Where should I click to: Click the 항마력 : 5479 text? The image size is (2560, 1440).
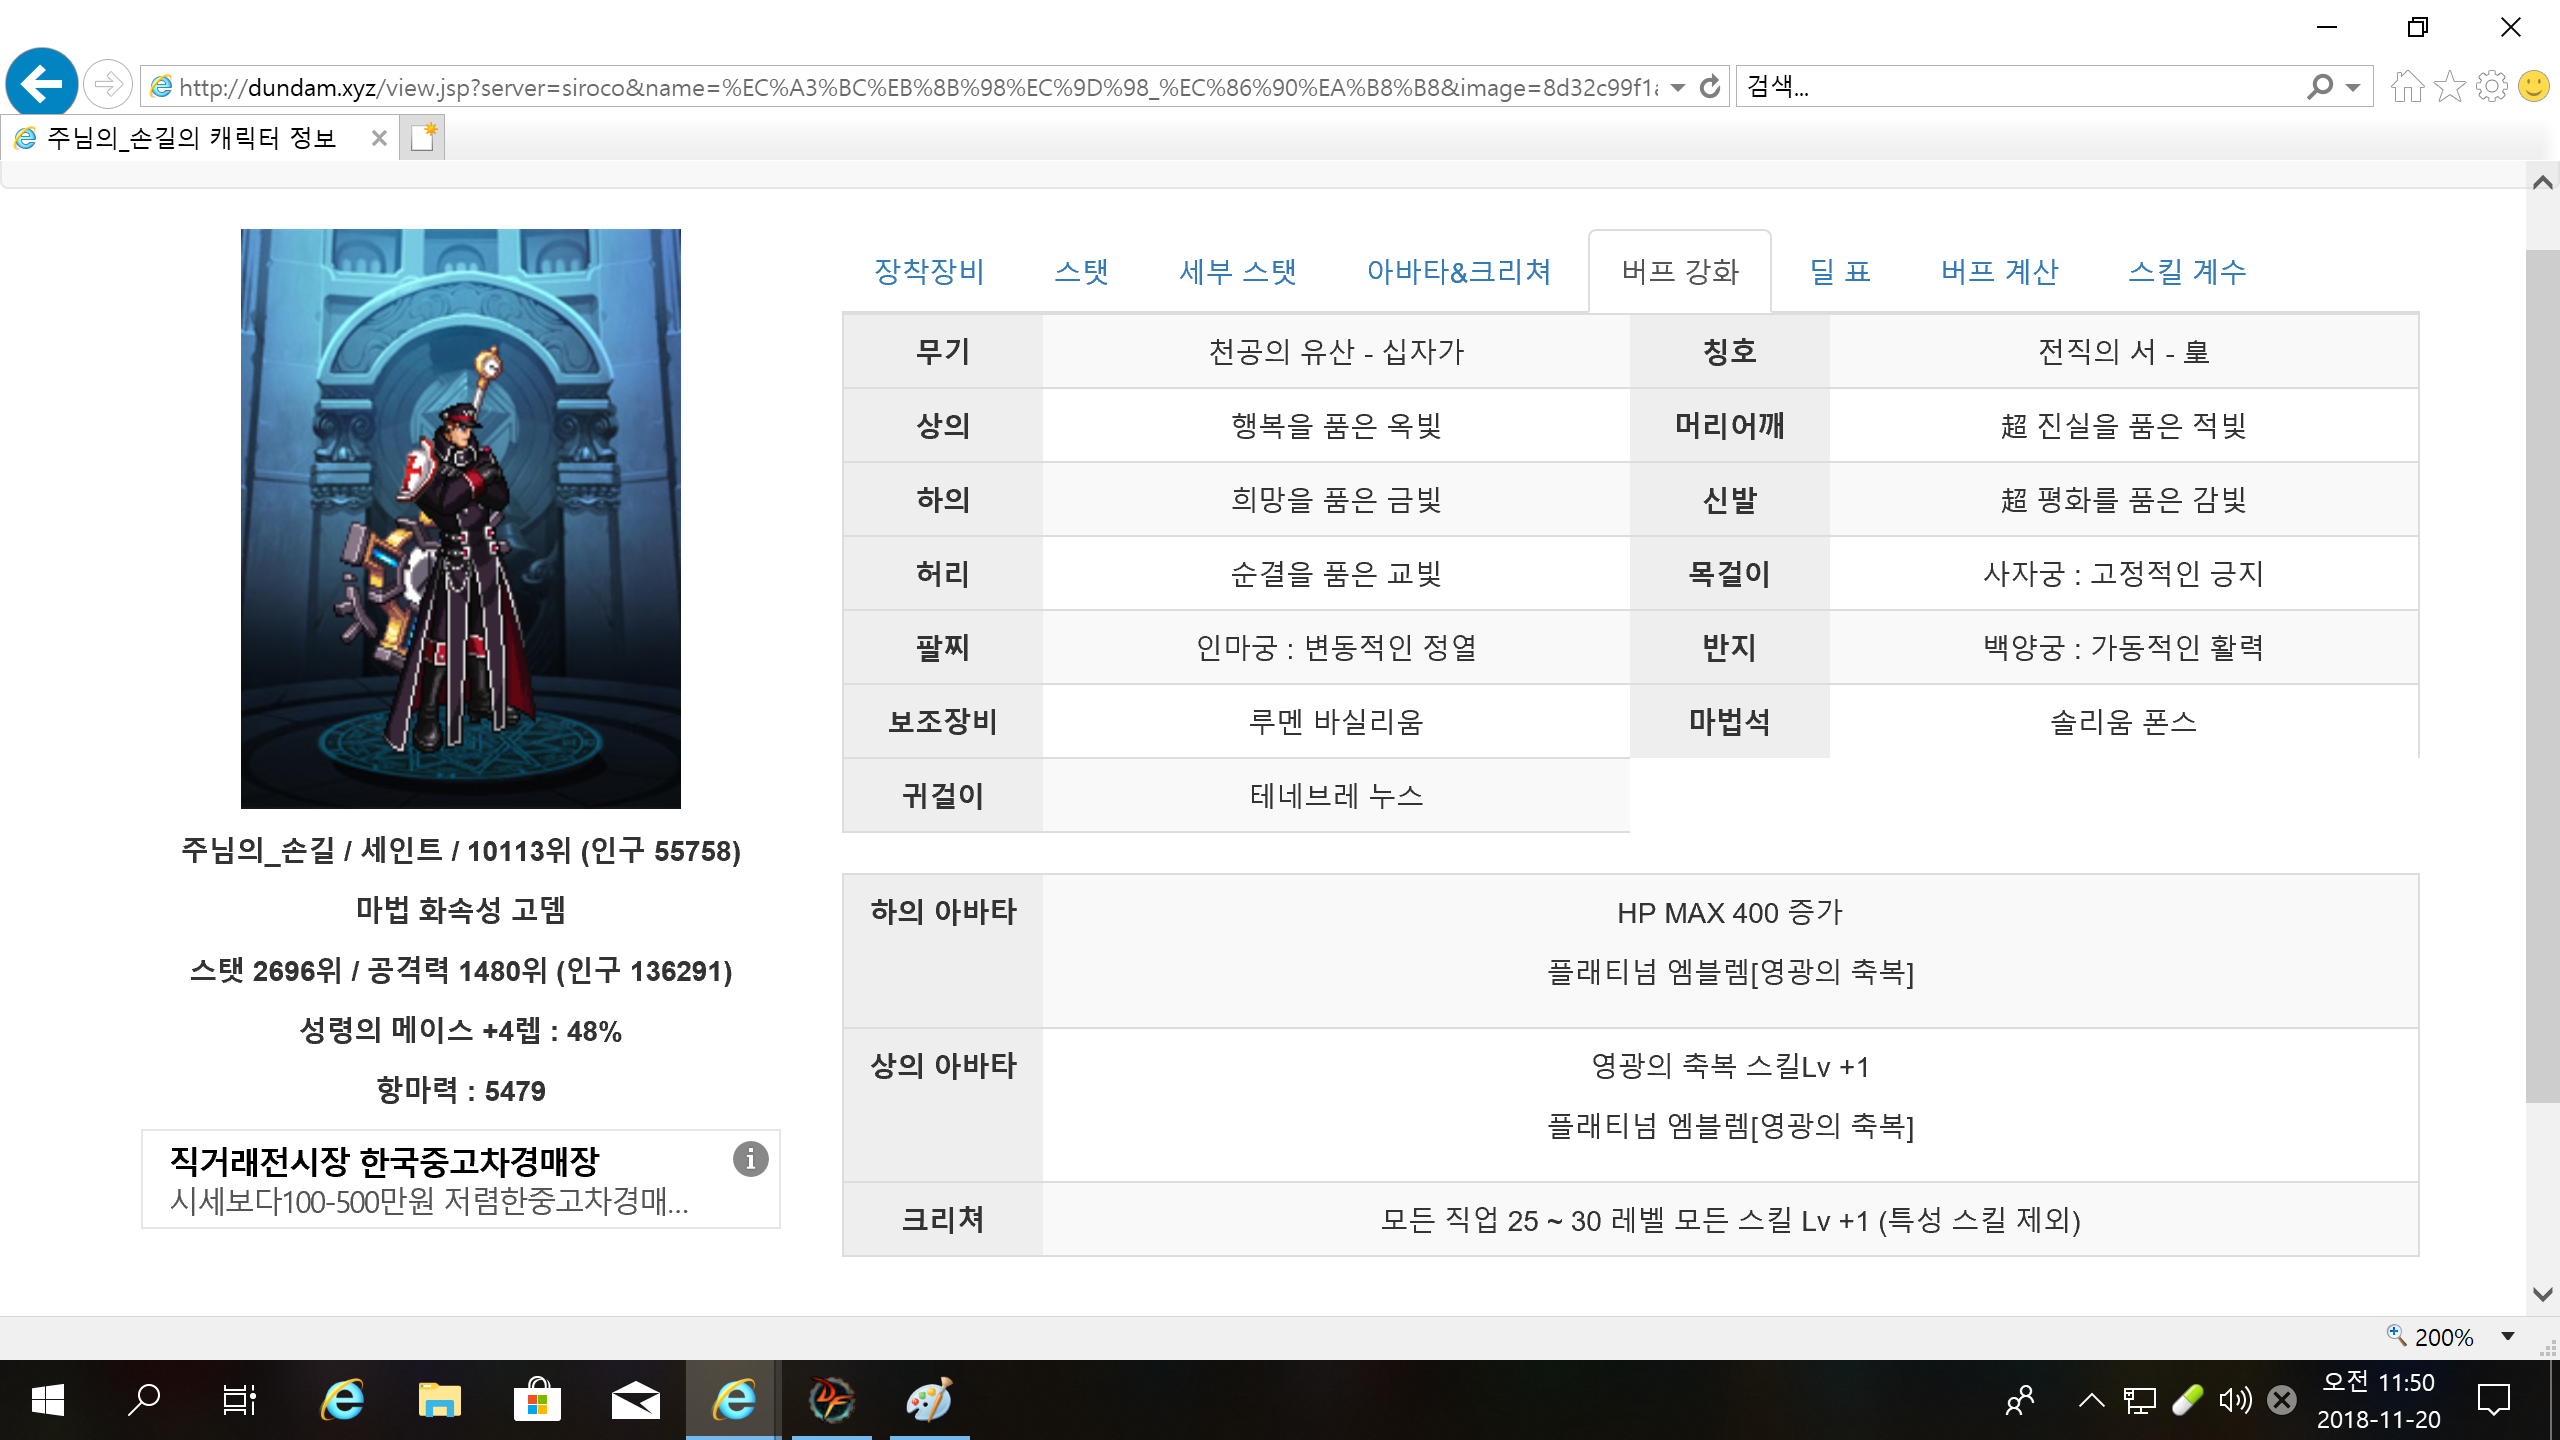[461, 1091]
